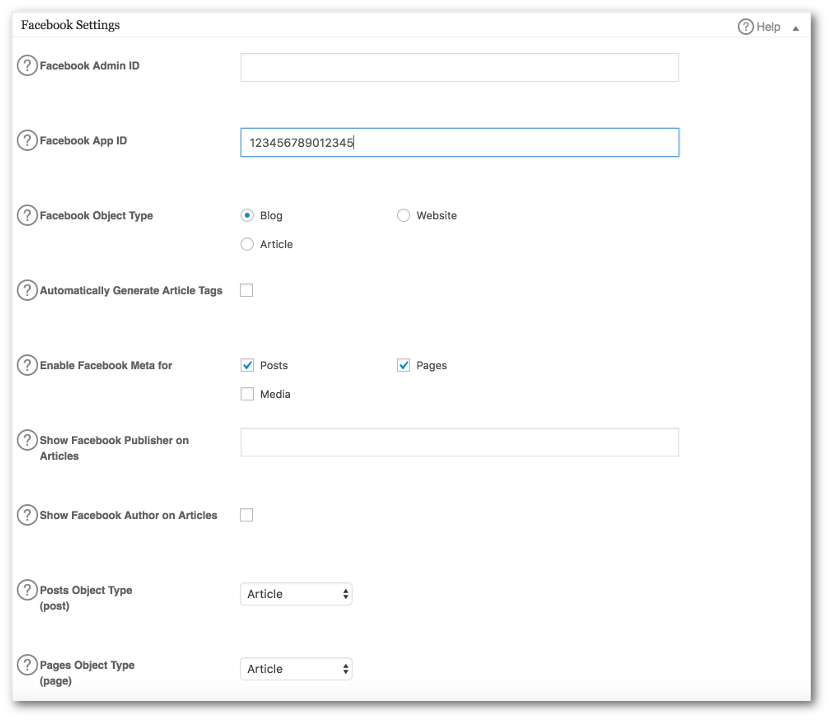830x720 pixels.
Task: Focus the Facebook Publisher on Articles field
Action: point(459,442)
